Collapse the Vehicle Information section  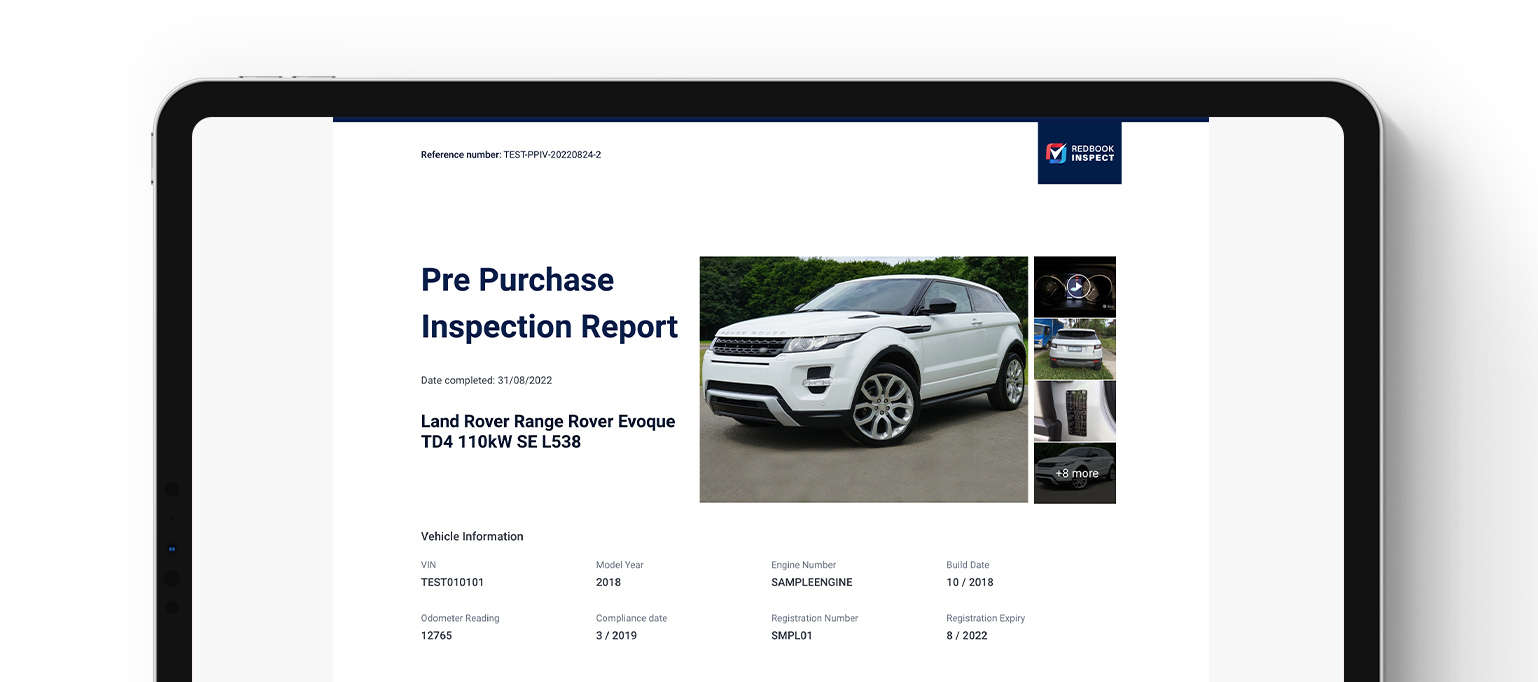[x=472, y=536]
